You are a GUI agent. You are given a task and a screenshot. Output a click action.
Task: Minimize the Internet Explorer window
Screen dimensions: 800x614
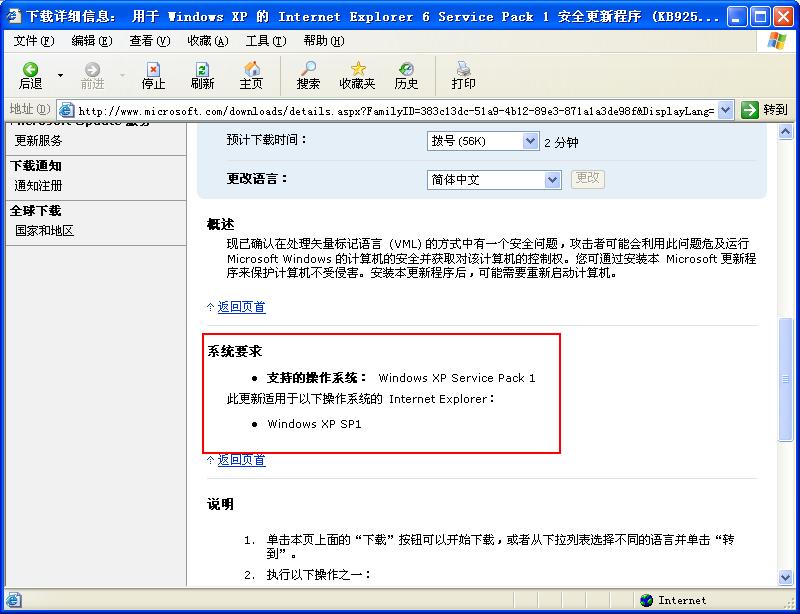tap(736, 17)
